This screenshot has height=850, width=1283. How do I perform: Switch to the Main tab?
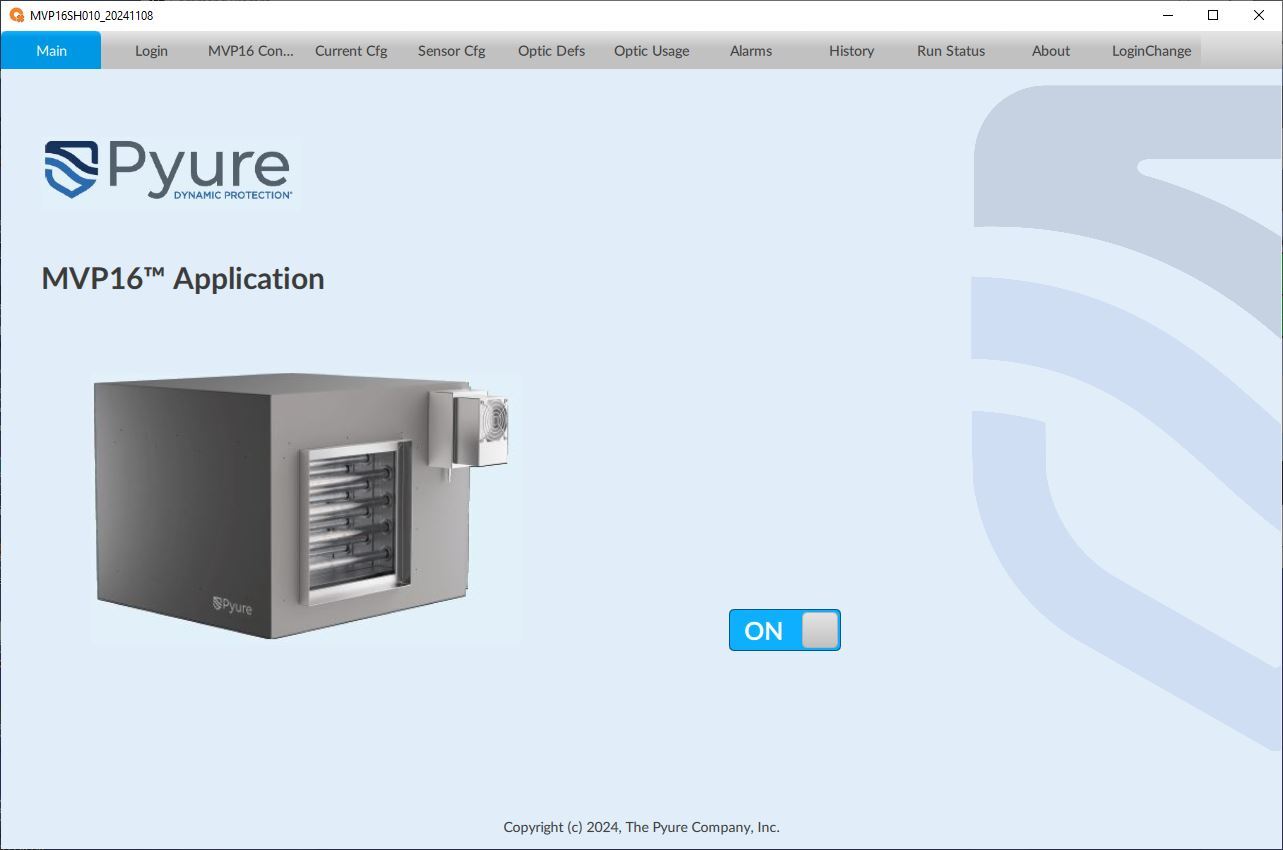51,50
